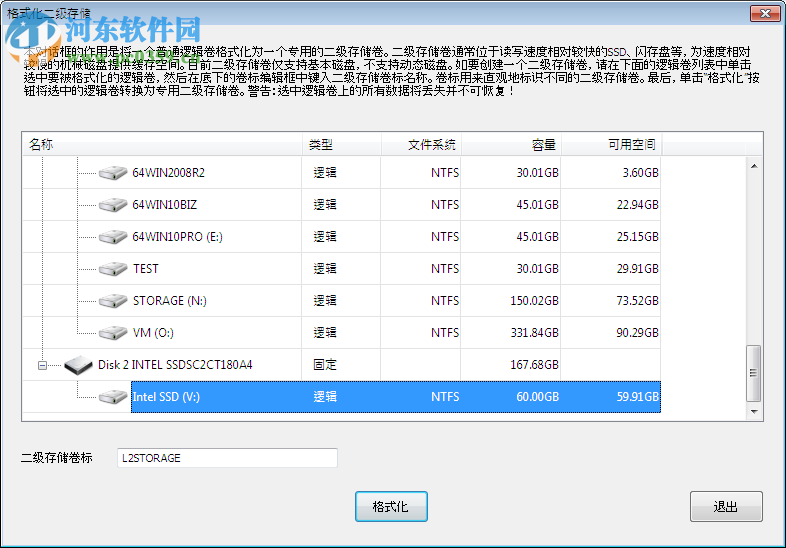
Task: Click 22.94GB free space of 64WIN10BIZ
Action: (x=638, y=205)
